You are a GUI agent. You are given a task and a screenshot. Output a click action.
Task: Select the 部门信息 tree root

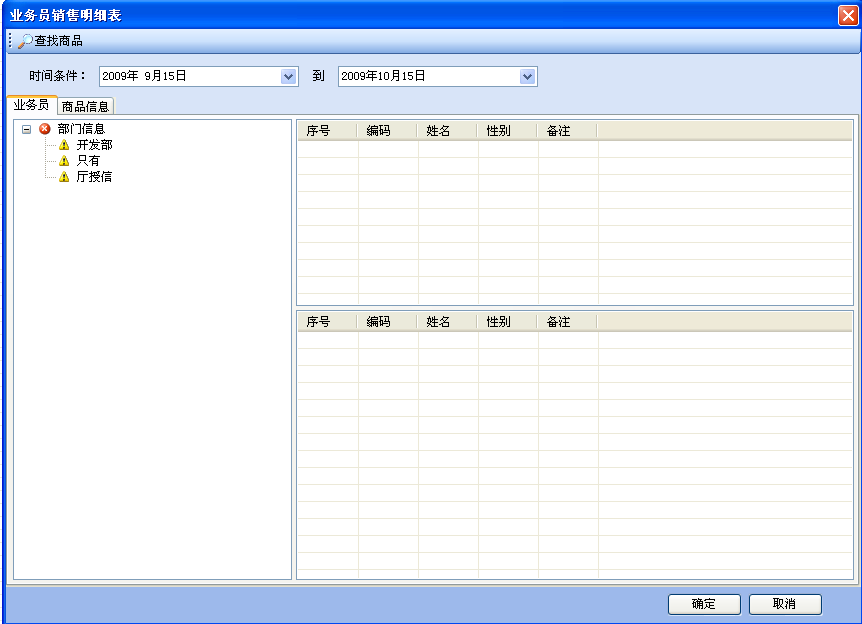81,129
